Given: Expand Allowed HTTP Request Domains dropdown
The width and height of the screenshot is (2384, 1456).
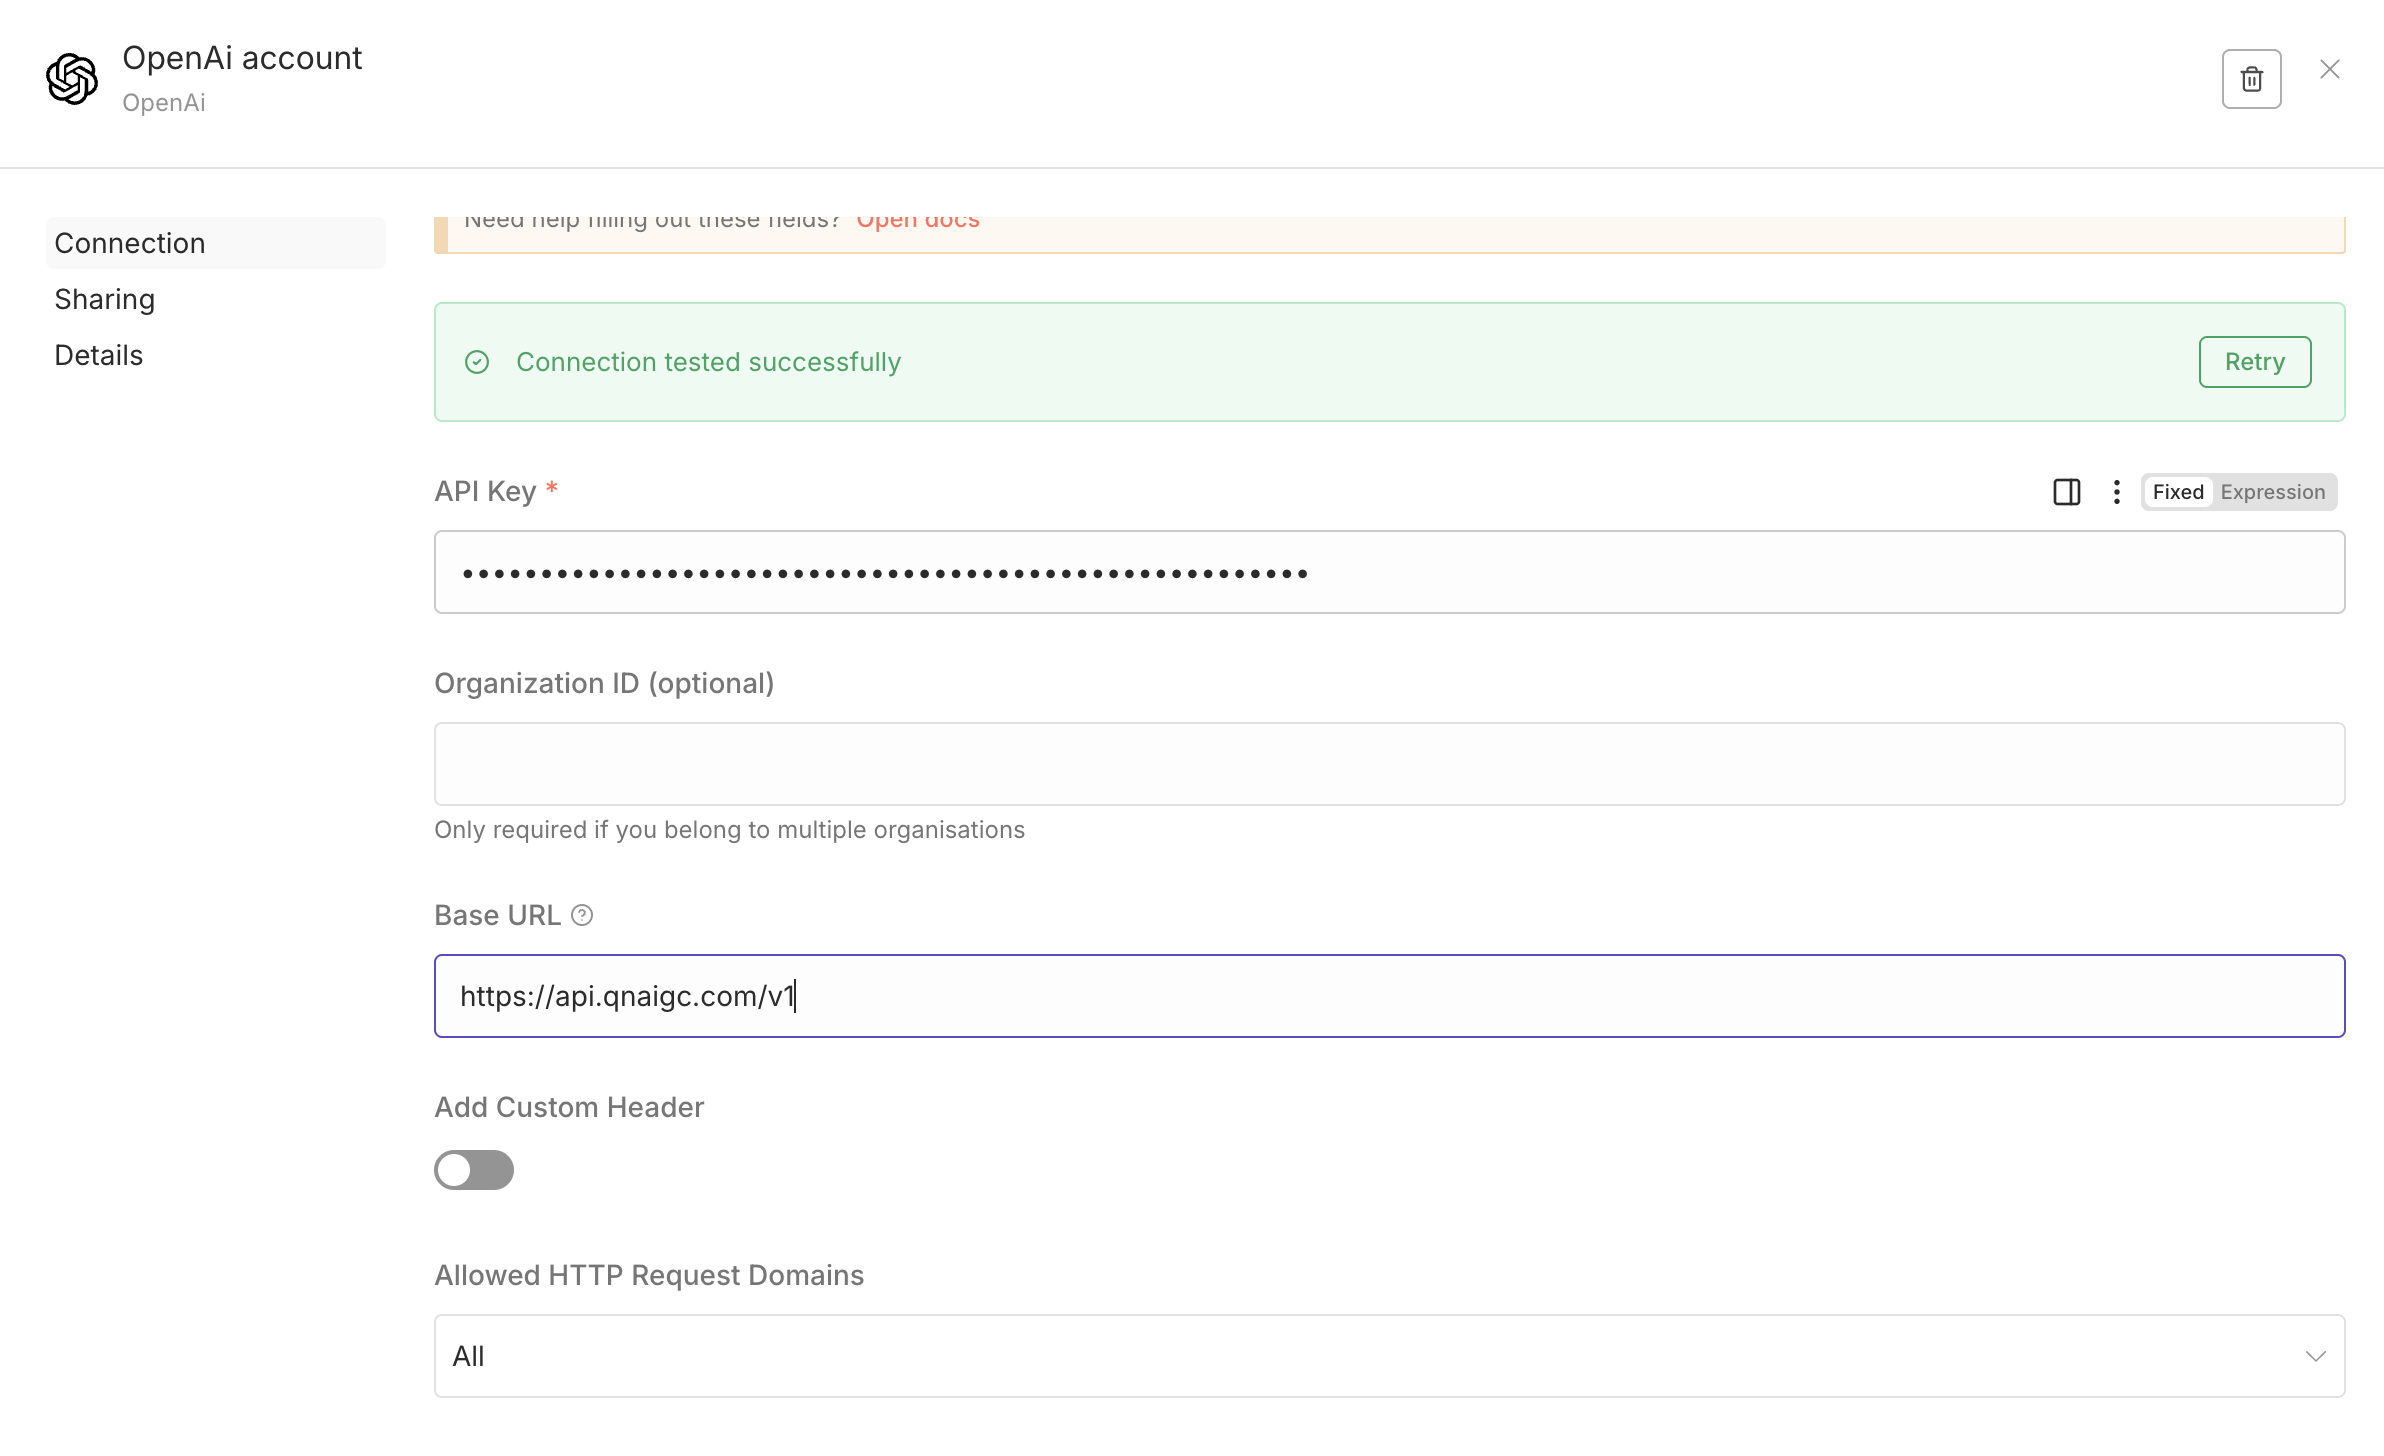Looking at the screenshot, I should (1388, 1356).
